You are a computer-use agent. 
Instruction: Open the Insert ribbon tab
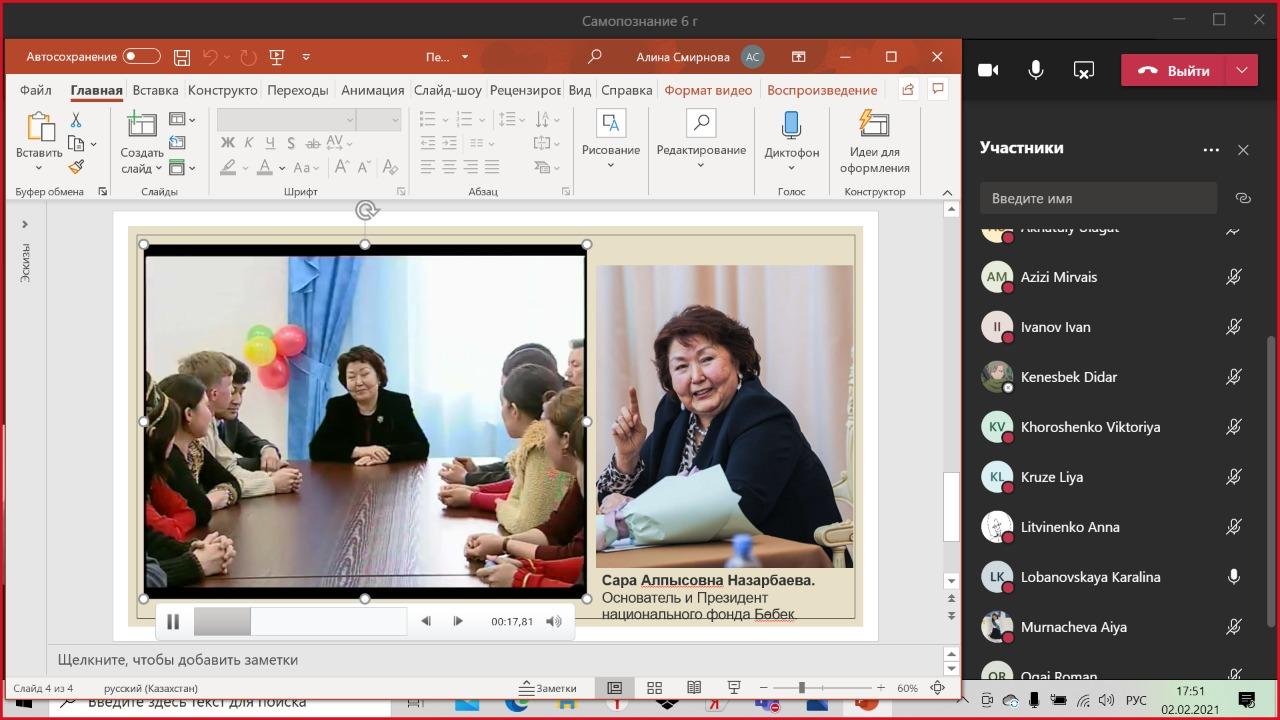(155, 90)
